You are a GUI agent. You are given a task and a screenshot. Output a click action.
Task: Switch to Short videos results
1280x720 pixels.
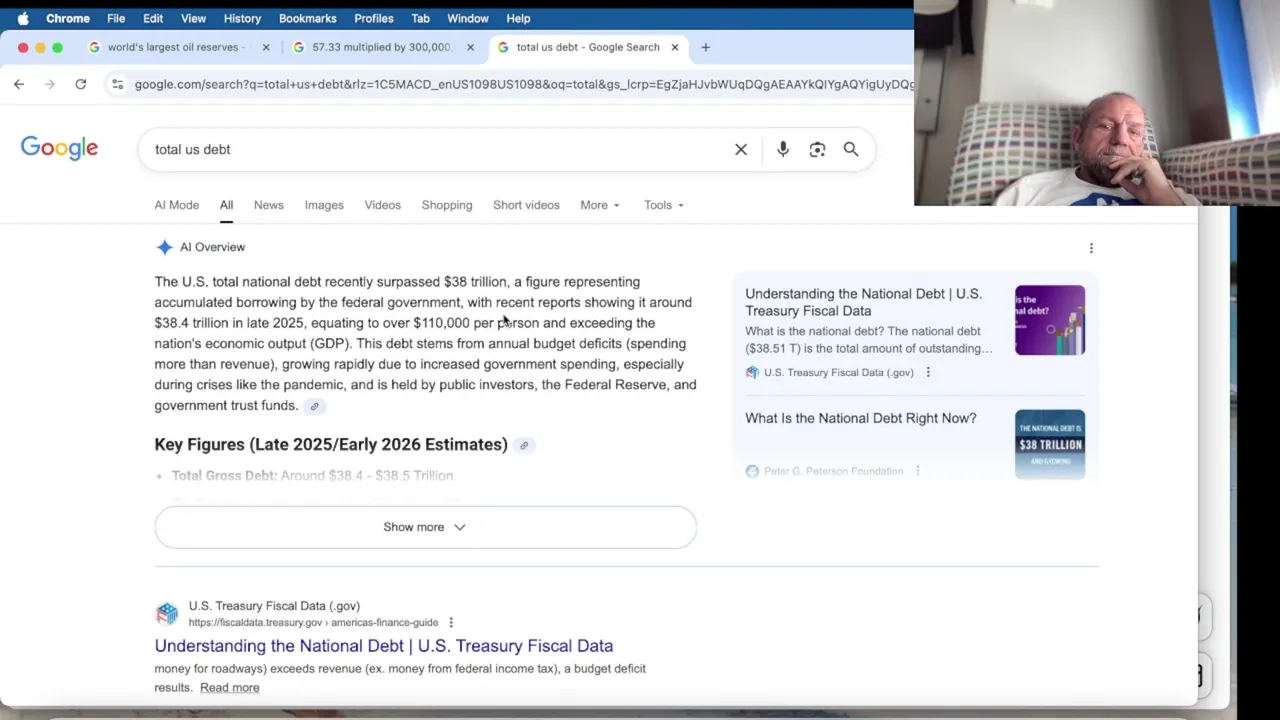coord(526,205)
